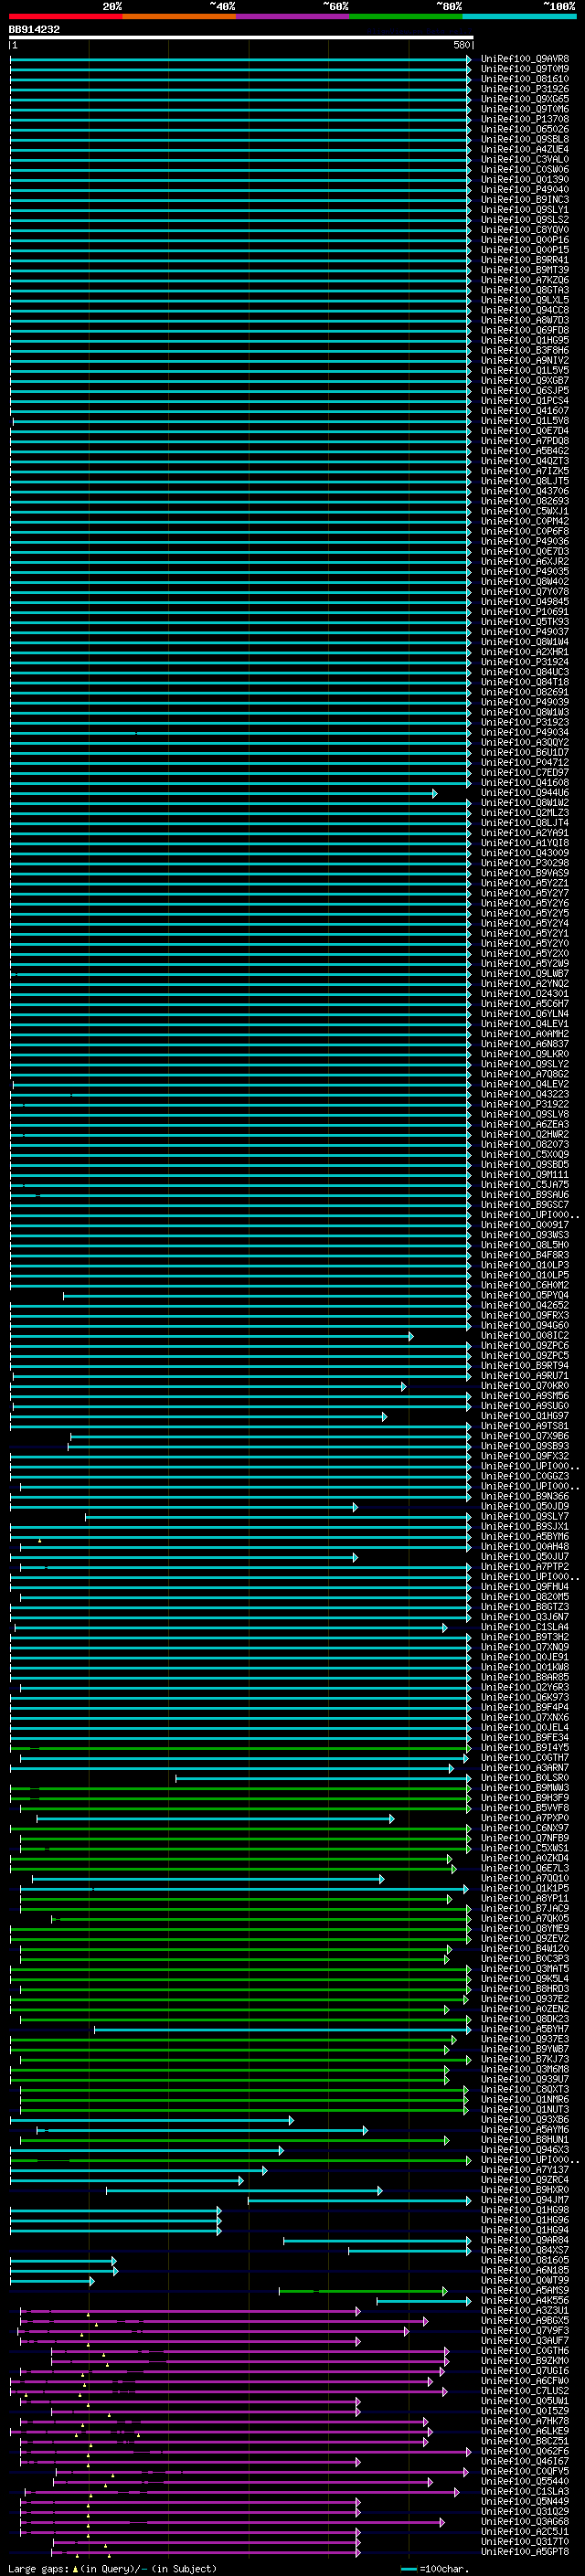Select hit label UniRef100_Q9FHU4
The width and height of the screenshot is (585, 2576).
pyautogui.click(x=525, y=1586)
